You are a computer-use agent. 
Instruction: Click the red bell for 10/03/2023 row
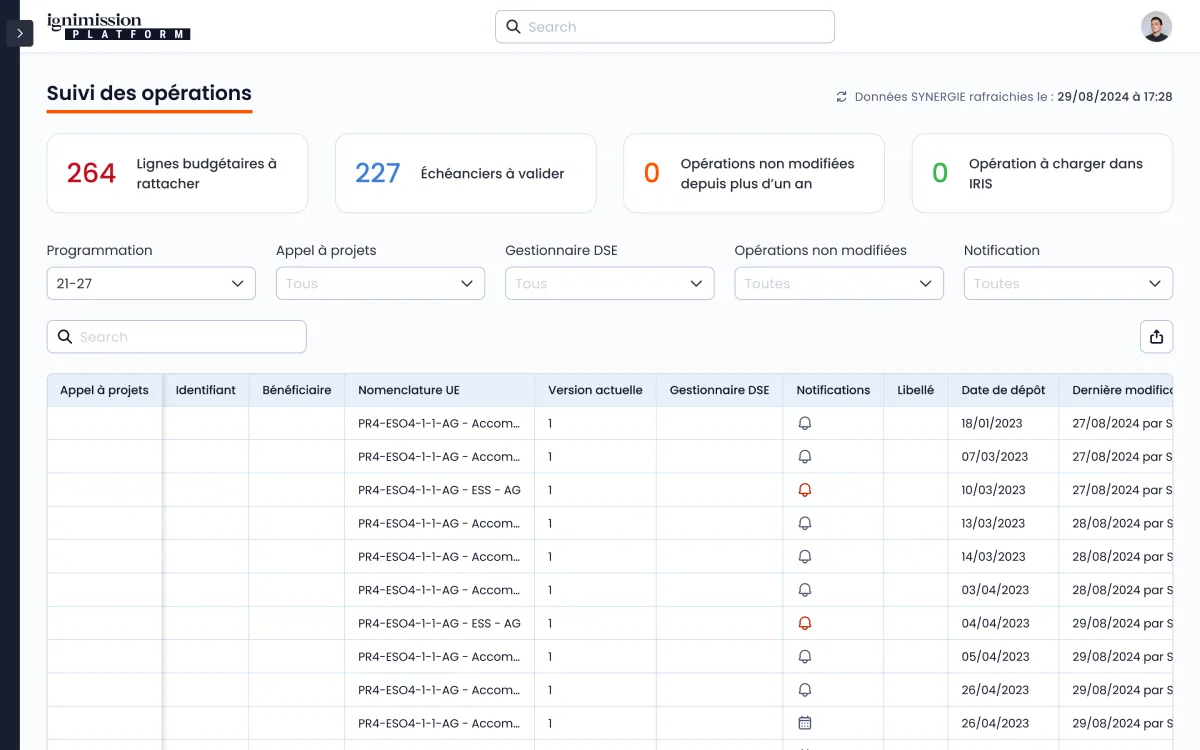pos(805,490)
